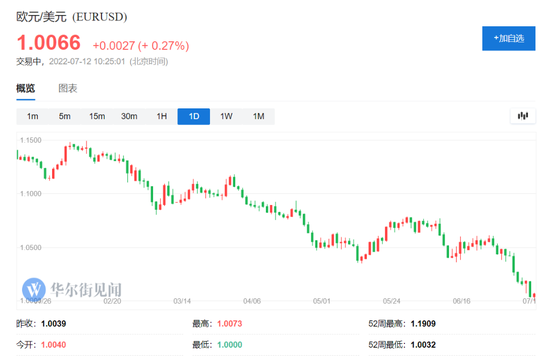
Task: Click the 52周最高 value 1.1909
Action: [x=423, y=324]
